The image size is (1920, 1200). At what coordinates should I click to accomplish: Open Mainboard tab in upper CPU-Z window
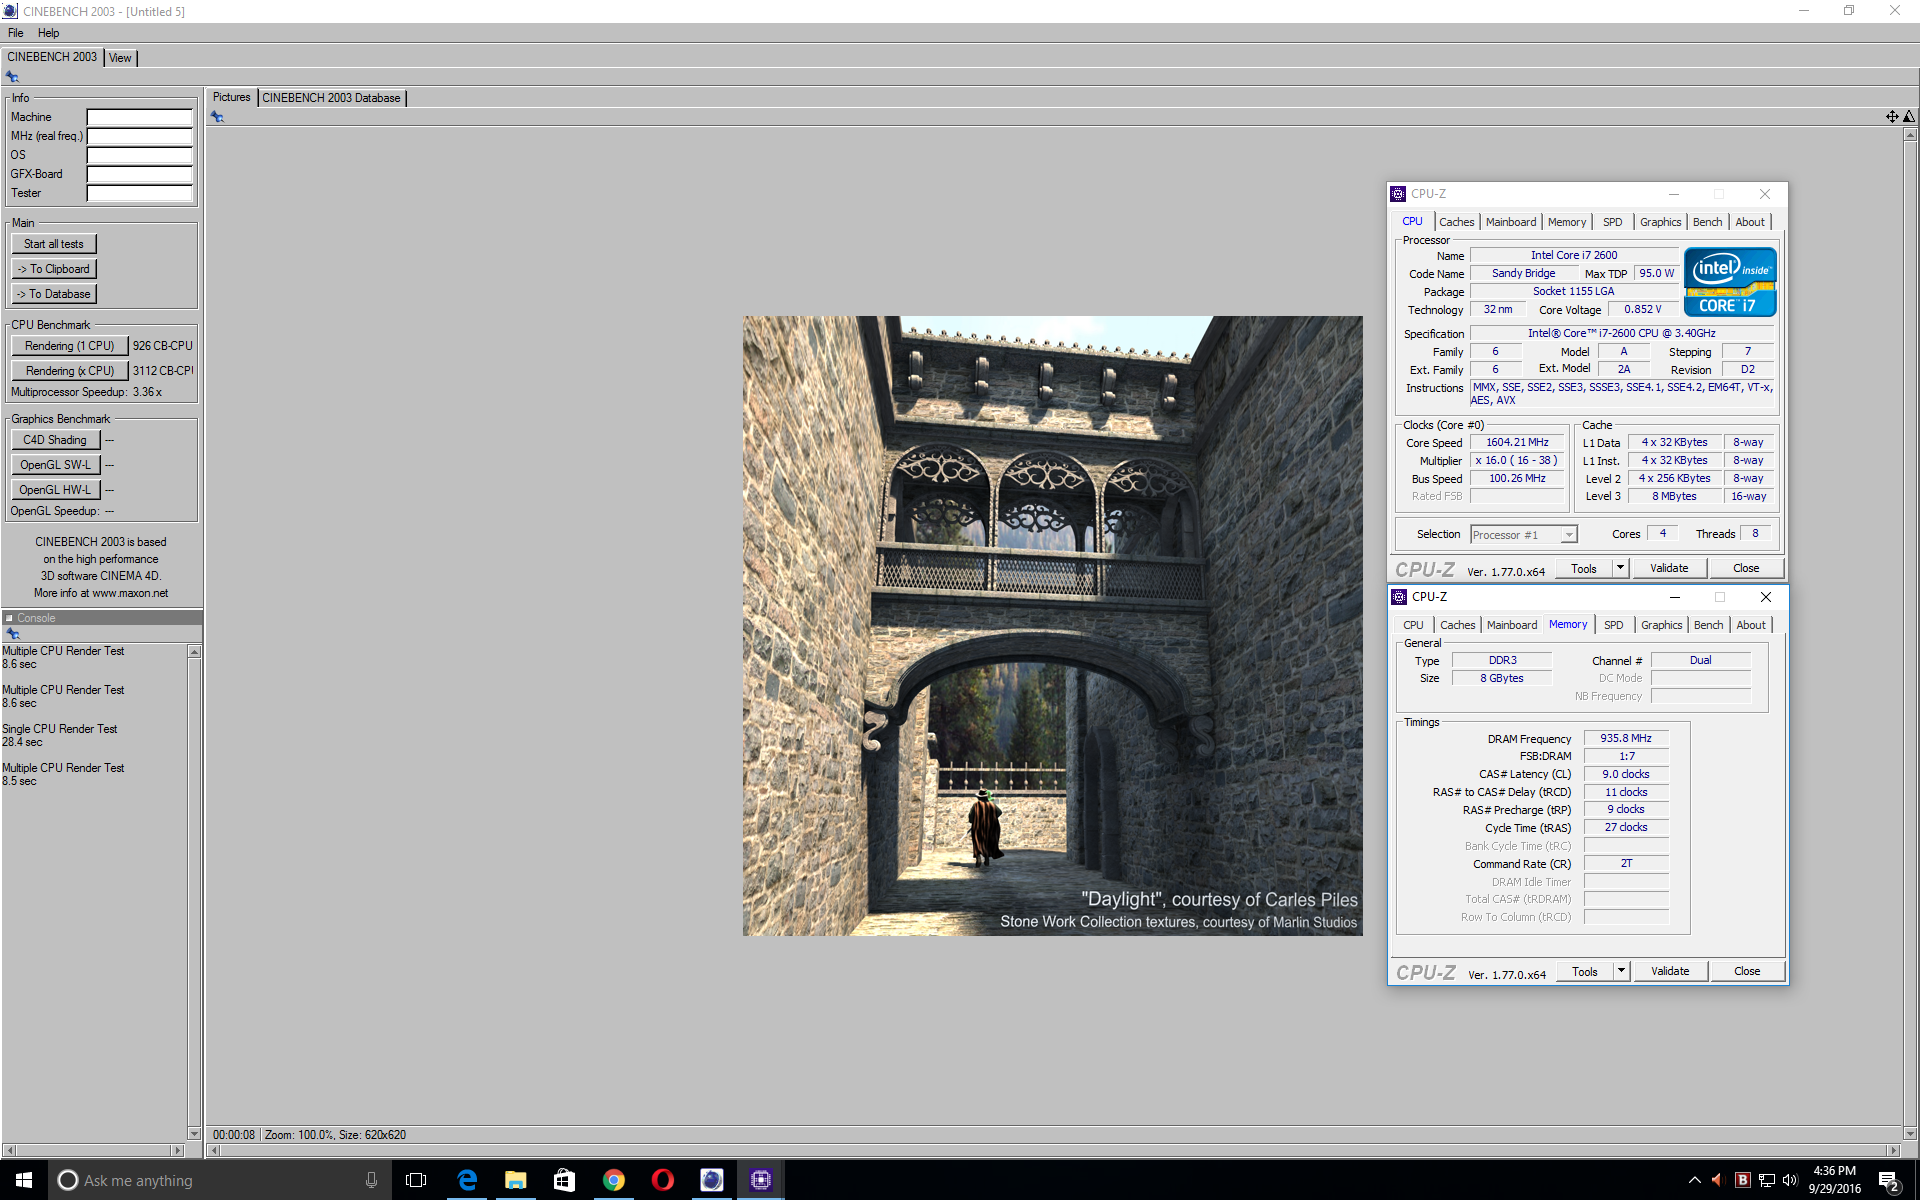pyautogui.click(x=1510, y=222)
